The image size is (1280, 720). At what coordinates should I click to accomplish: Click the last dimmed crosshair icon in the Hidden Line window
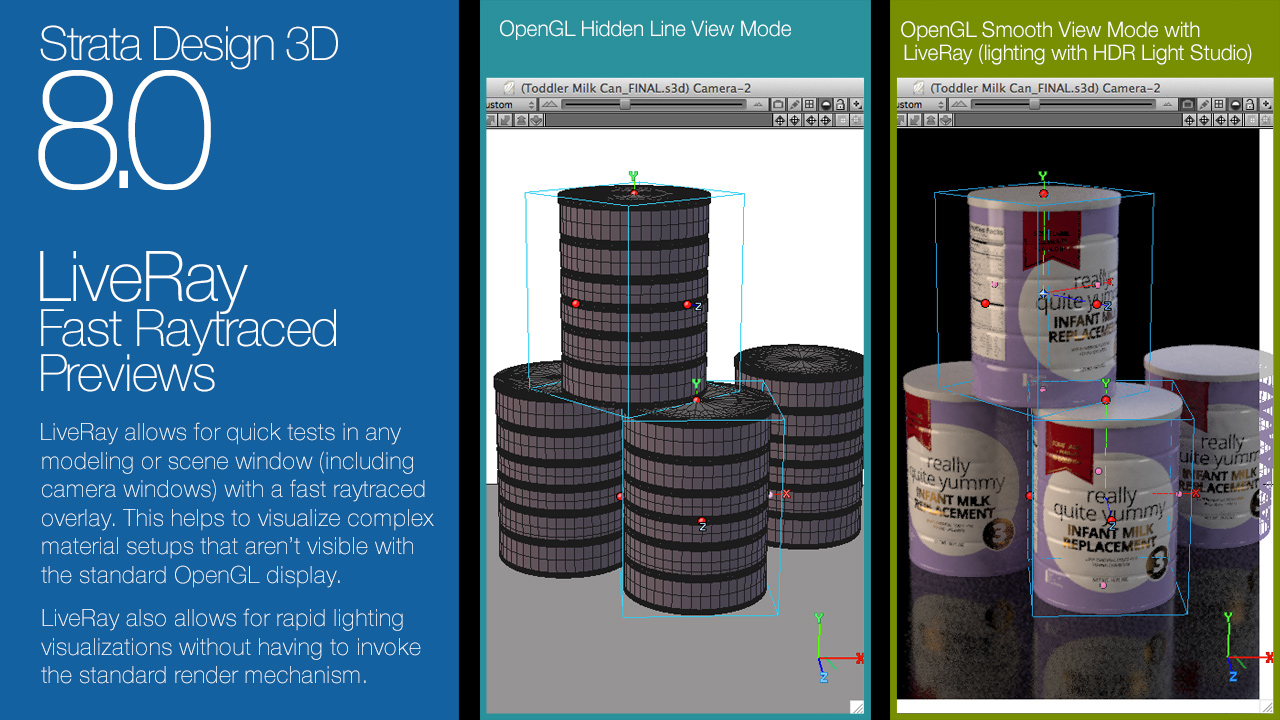856,120
